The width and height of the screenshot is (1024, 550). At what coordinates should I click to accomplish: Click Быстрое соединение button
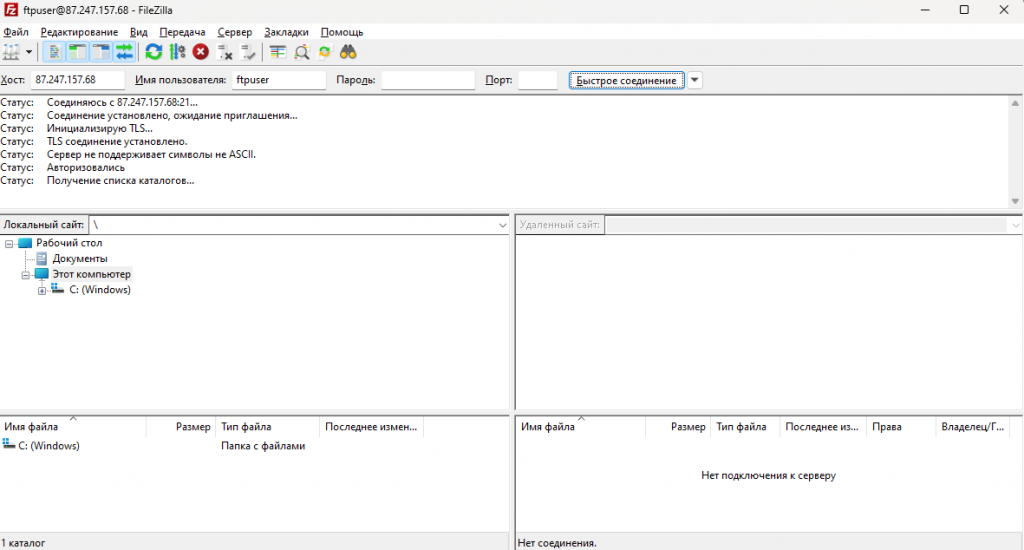626,80
